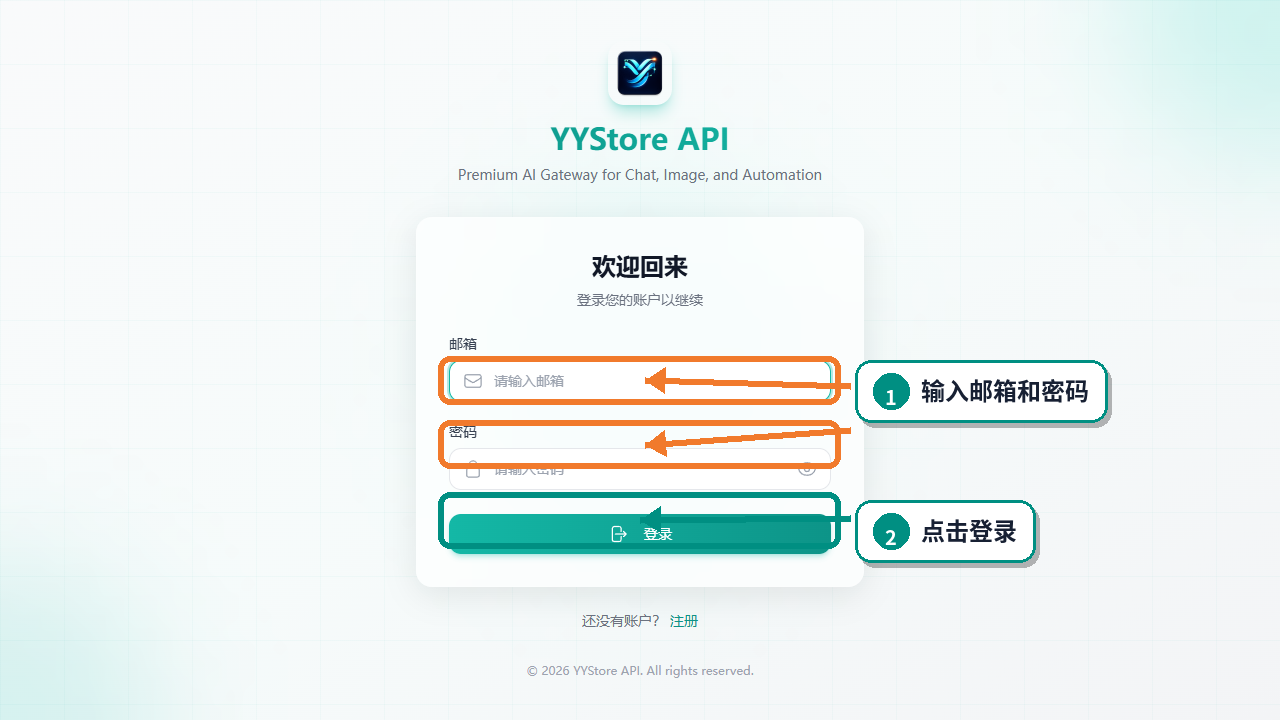Click the "密码" field label
Image resolution: width=1280 pixels, height=720 pixels.
[463, 432]
